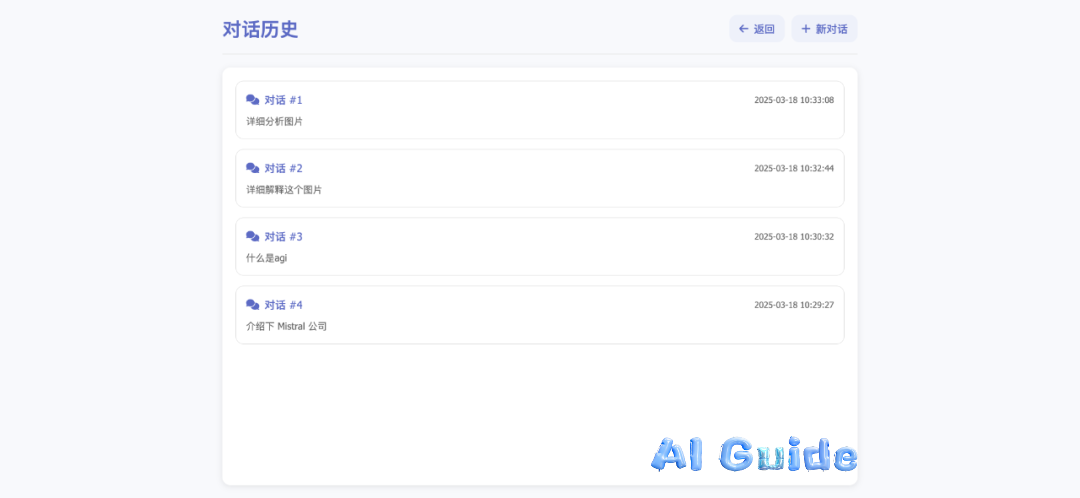Select the preview text 详细分析图片
This screenshot has width=1080, height=498.
(274, 121)
